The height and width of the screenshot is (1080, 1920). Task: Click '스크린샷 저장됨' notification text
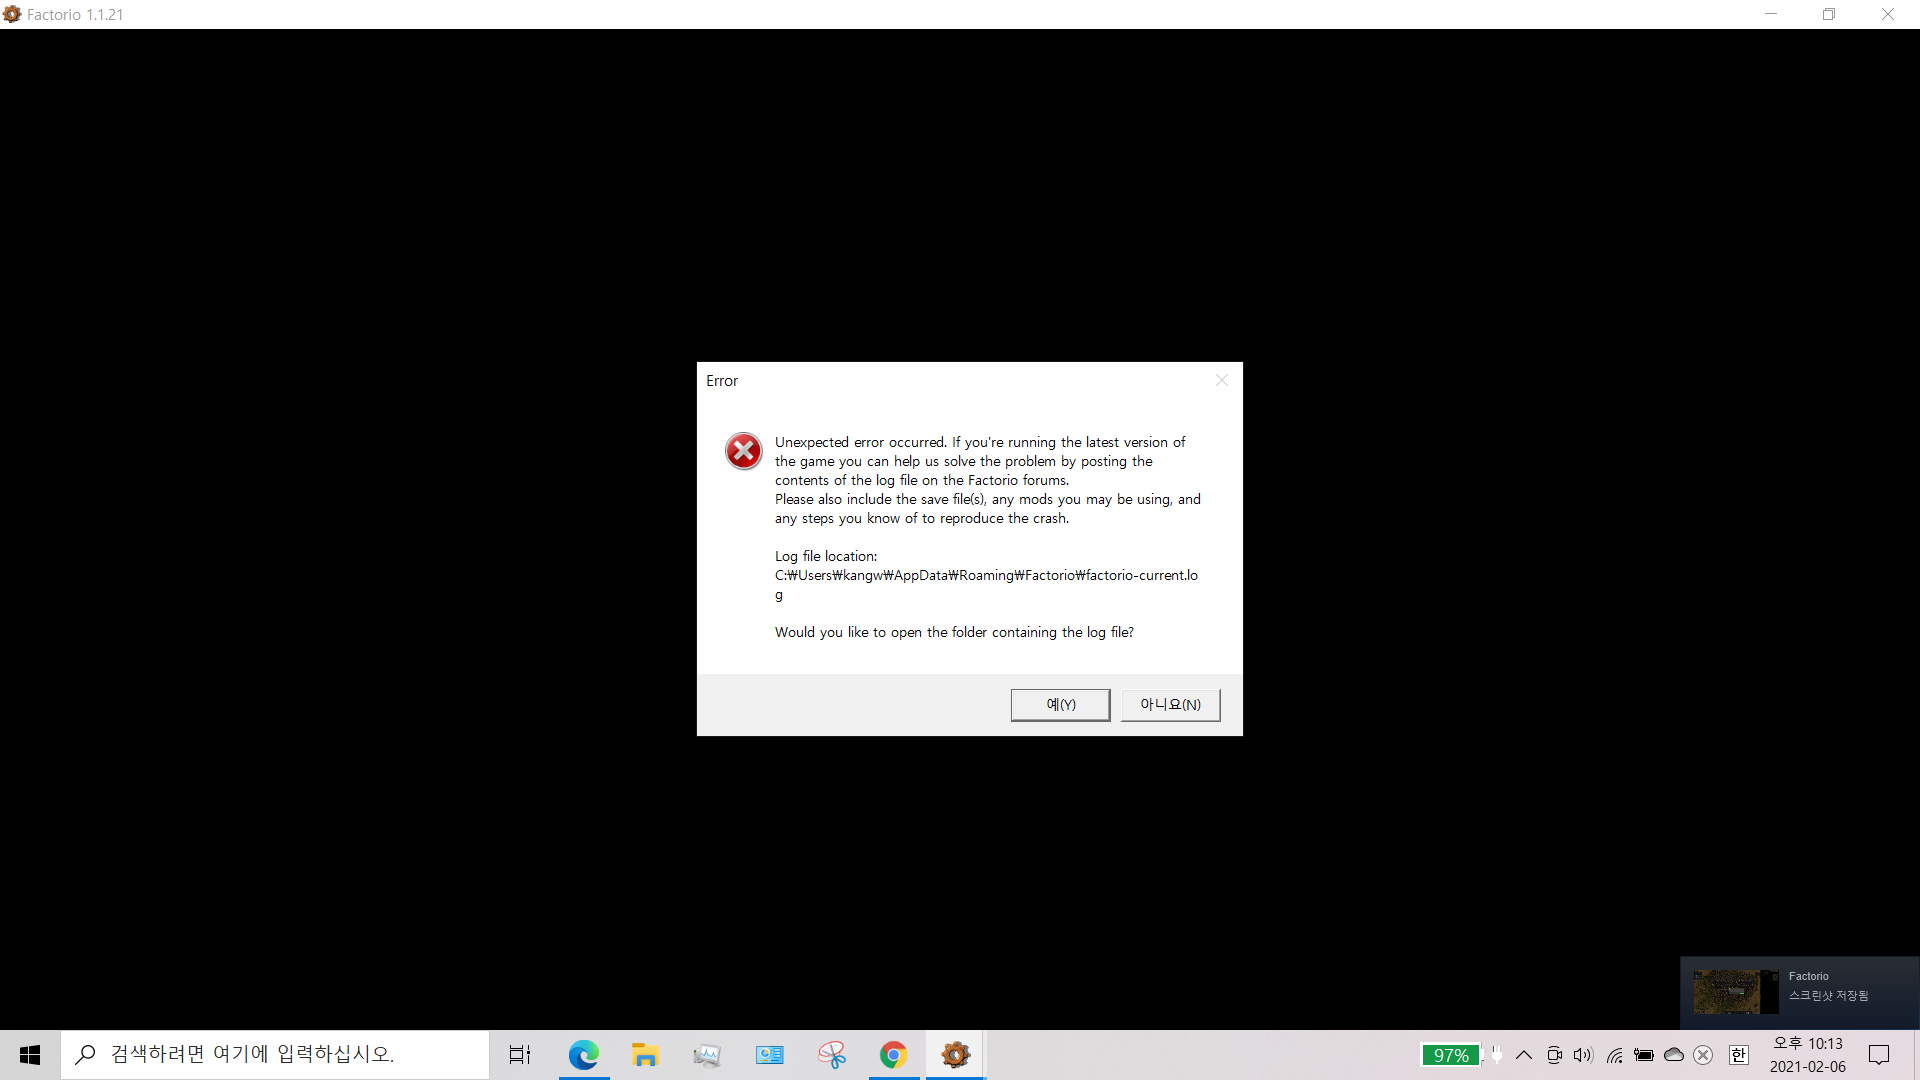coord(1828,996)
